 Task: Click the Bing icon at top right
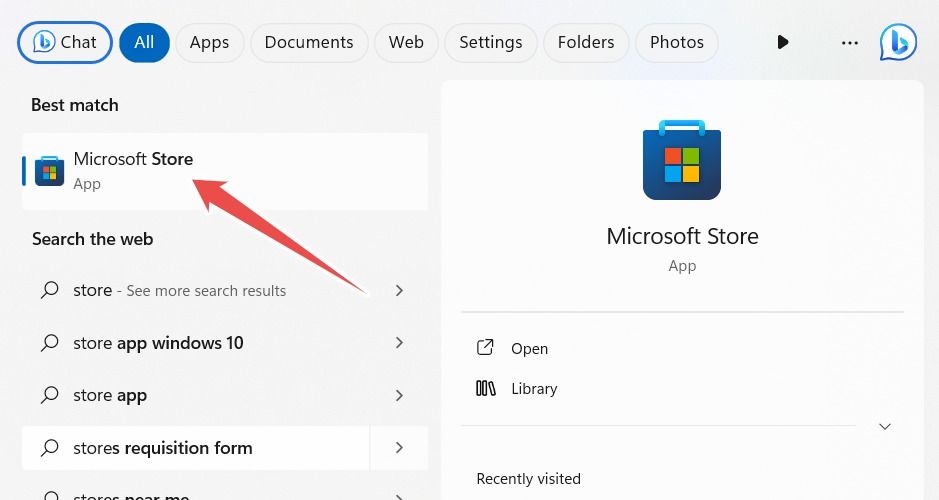coord(898,42)
